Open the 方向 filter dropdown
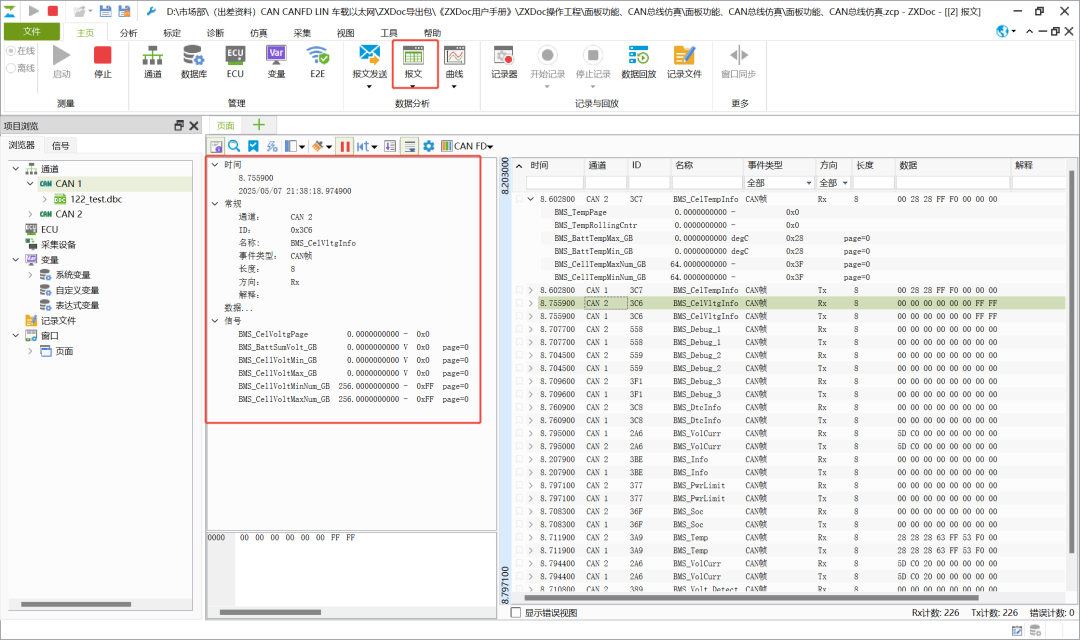This screenshot has width=1080, height=640. click(x=845, y=183)
